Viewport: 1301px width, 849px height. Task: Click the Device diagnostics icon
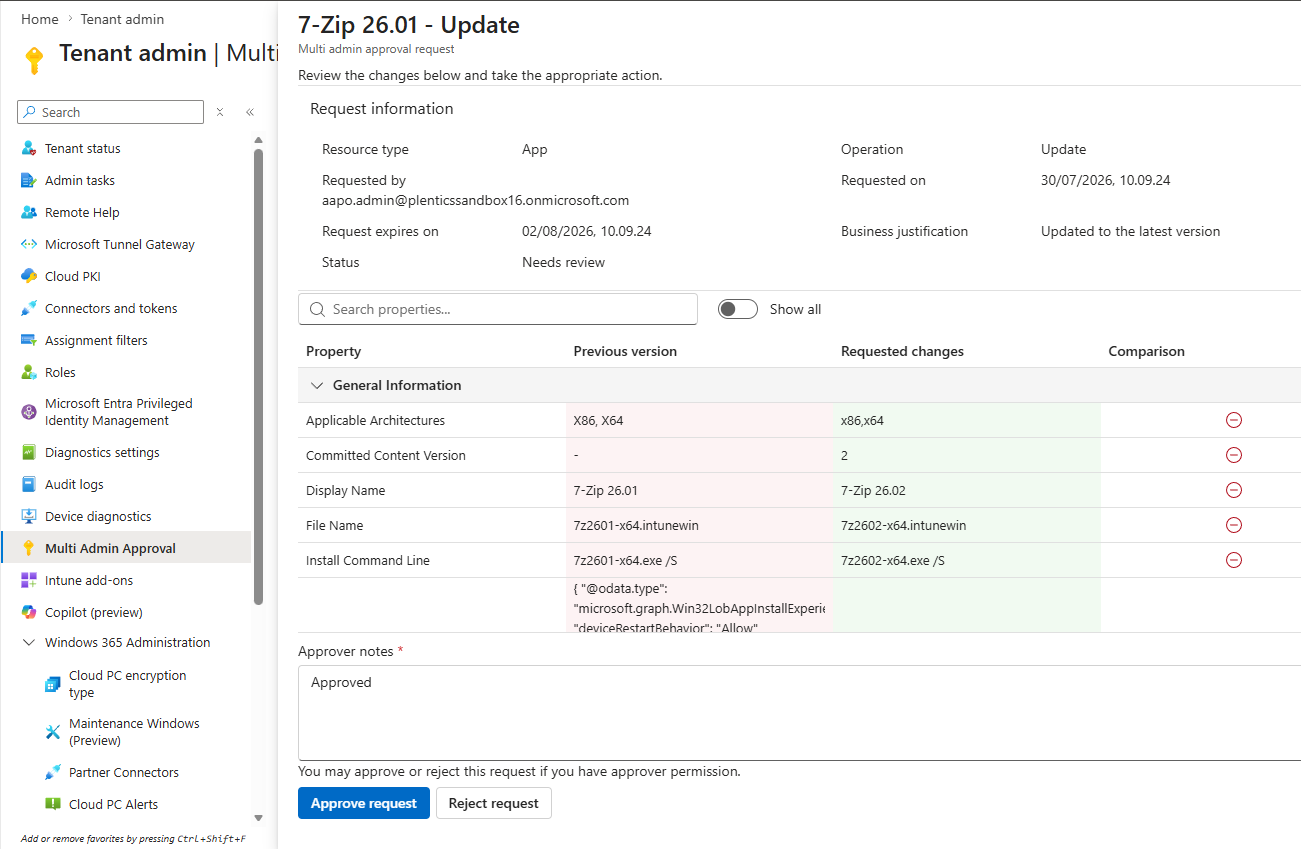pyautogui.click(x=29, y=516)
